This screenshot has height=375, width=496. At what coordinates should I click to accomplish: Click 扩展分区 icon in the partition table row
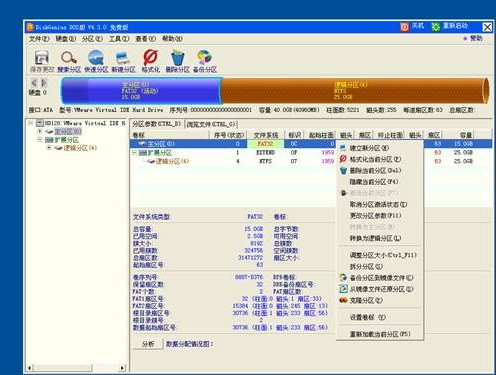[143, 153]
